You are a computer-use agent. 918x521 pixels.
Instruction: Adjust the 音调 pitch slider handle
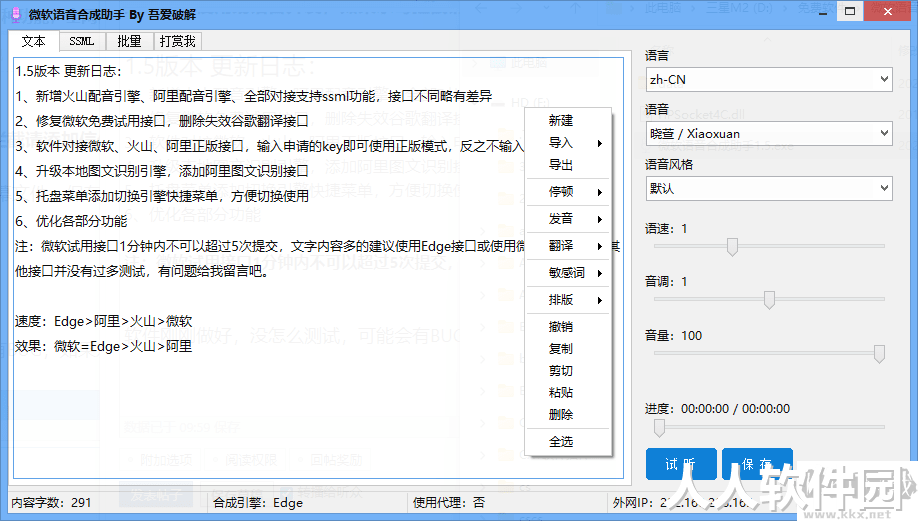[x=769, y=300]
